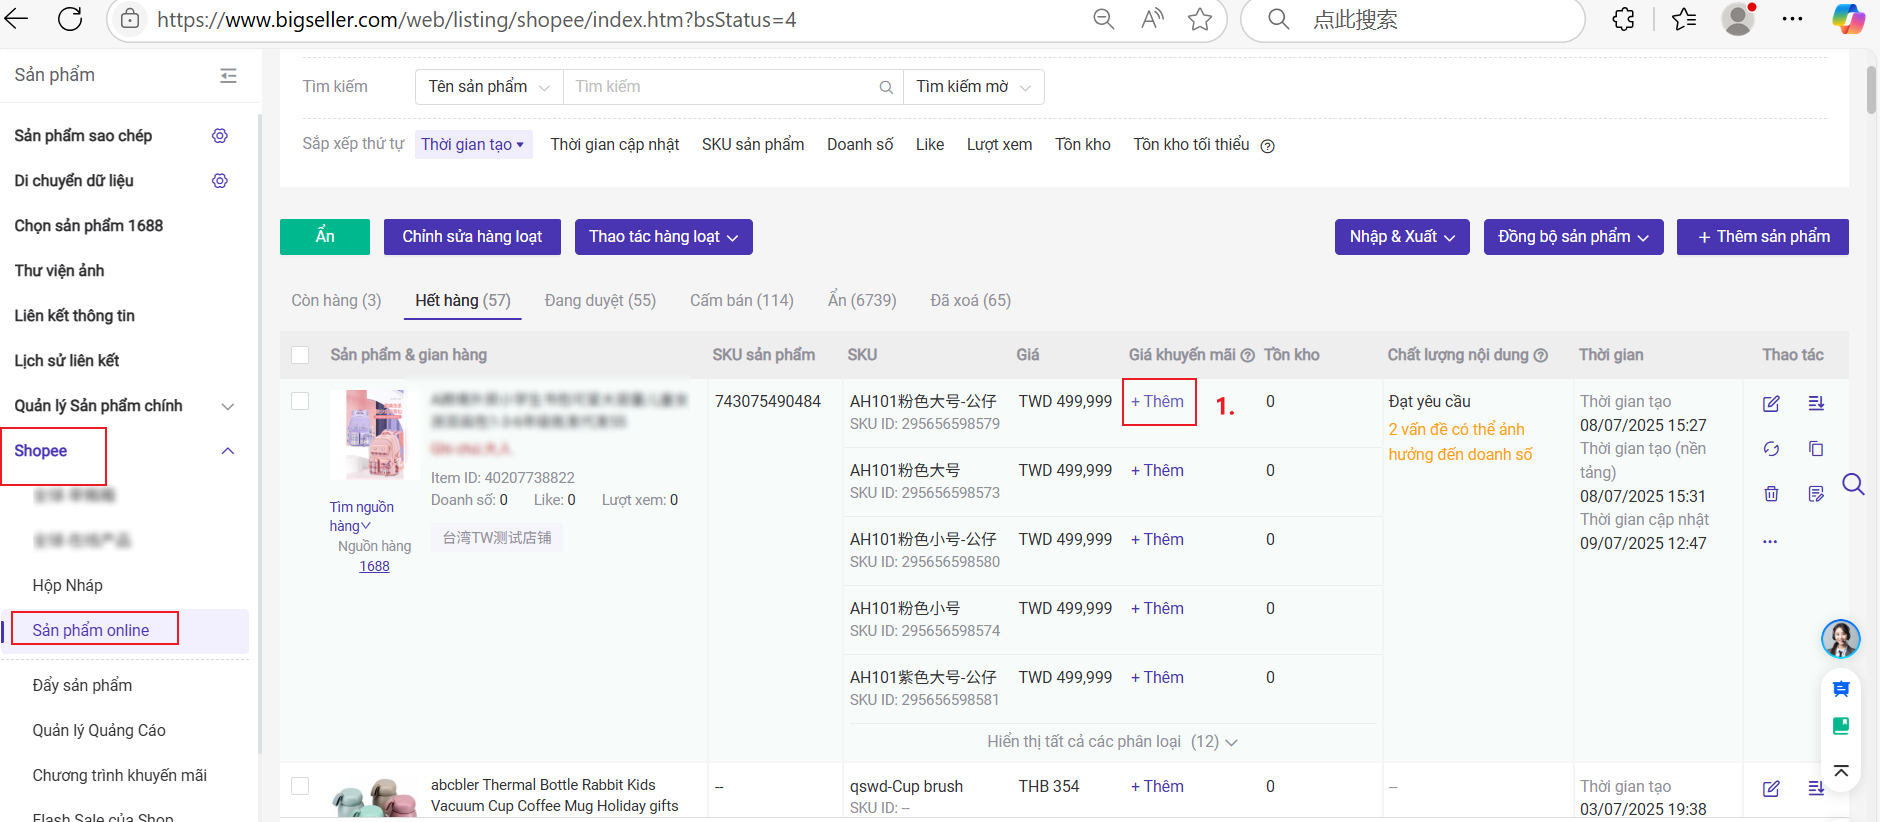Open the browser extensions puzzle icon
Screen dimensions: 1880x822
(1624, 19)
